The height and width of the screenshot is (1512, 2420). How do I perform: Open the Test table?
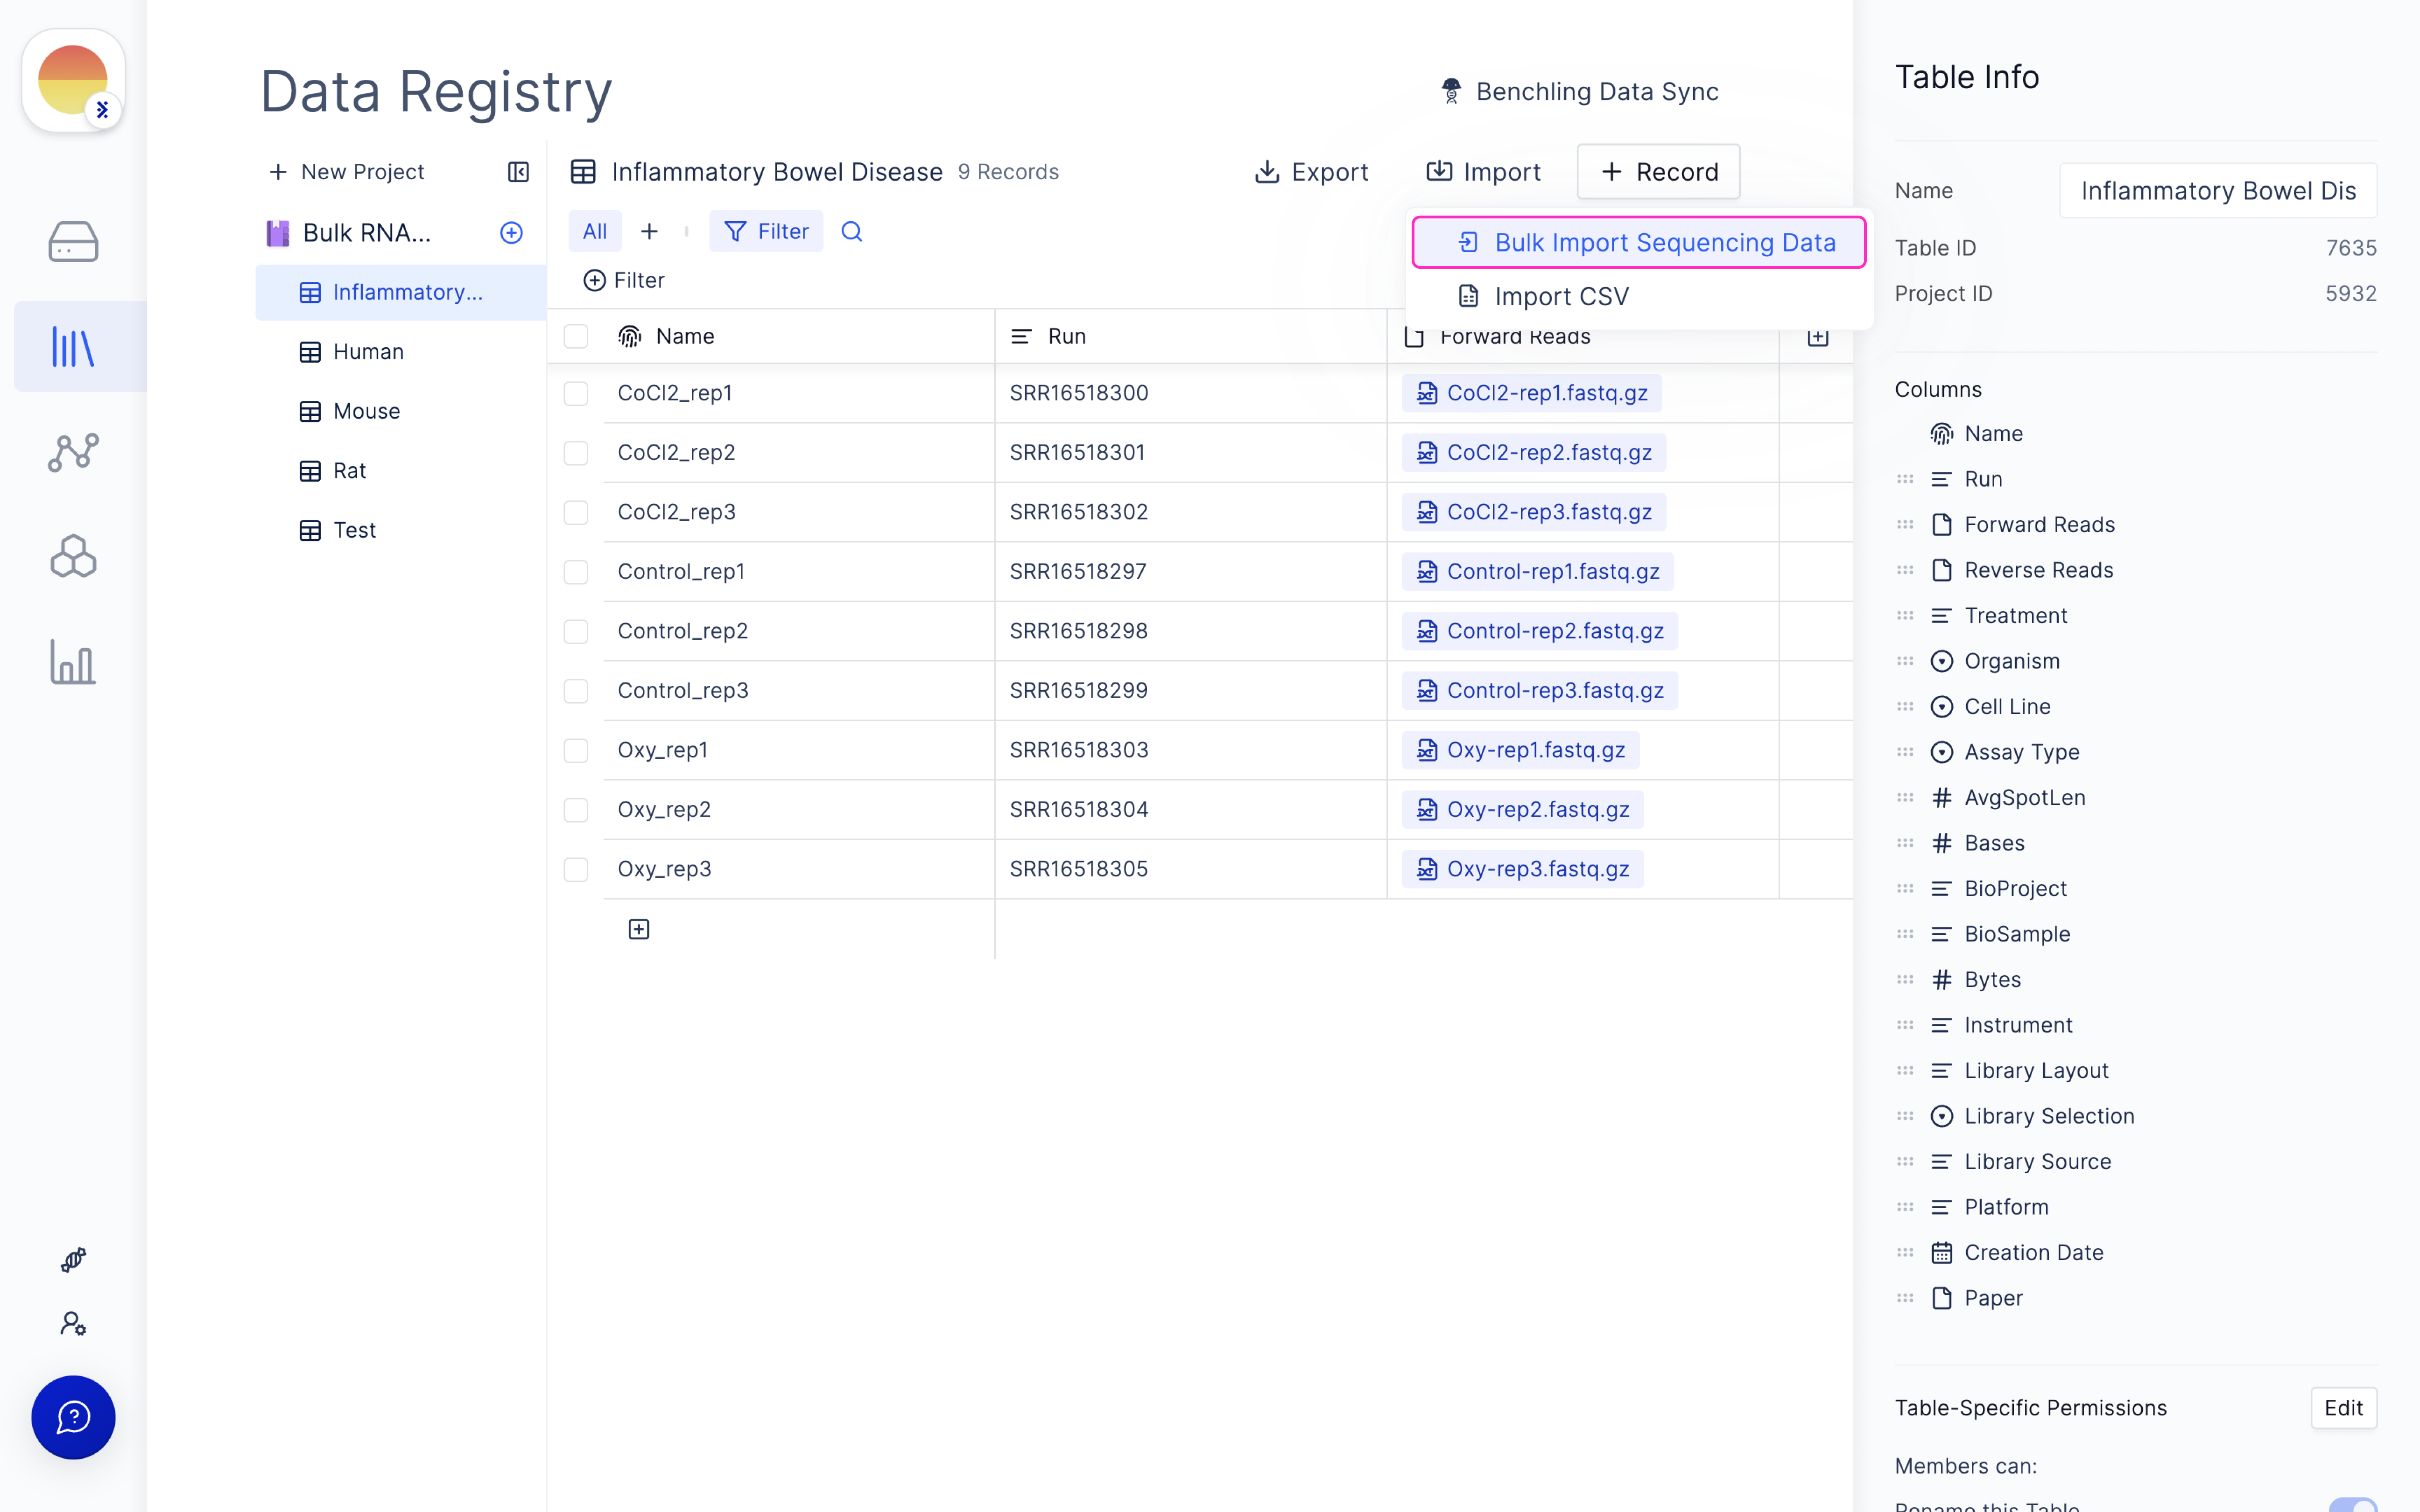(401, 530)
